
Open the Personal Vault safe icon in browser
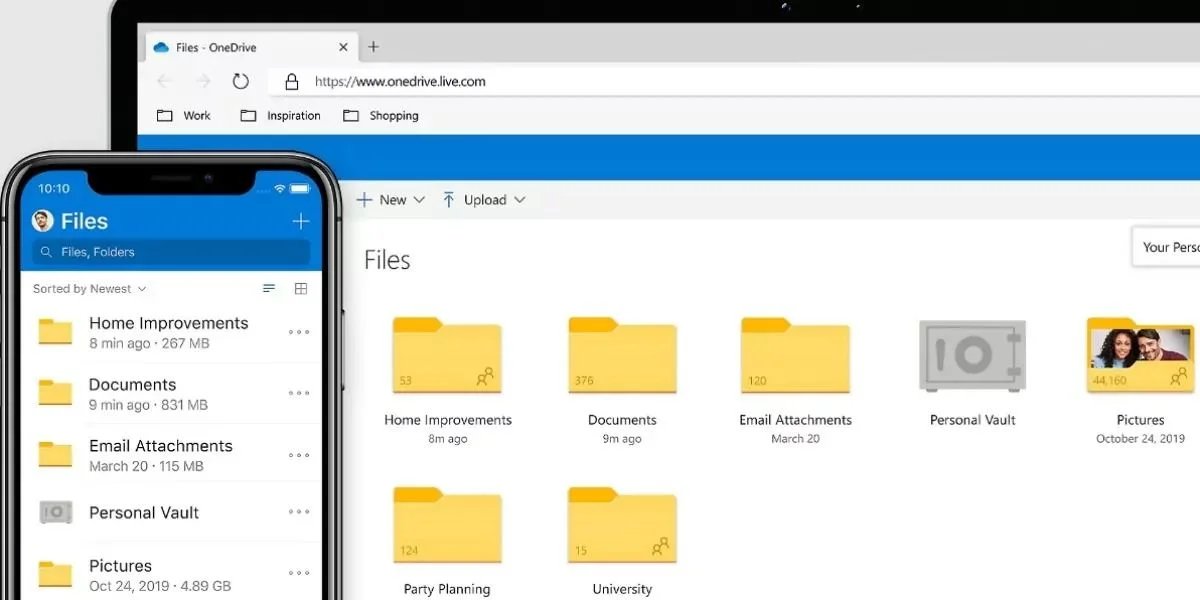[x=972, y=356]
